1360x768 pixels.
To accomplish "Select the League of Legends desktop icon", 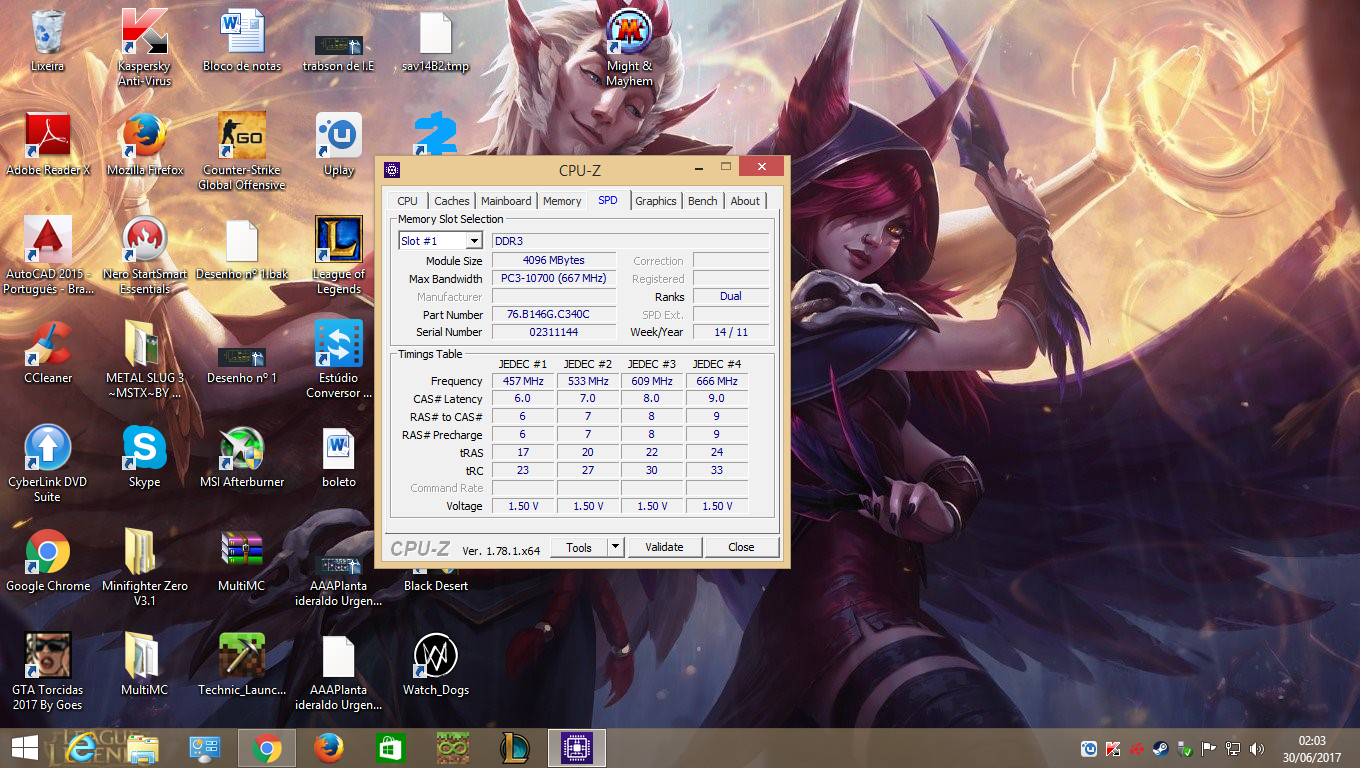I will coord(338,255).
